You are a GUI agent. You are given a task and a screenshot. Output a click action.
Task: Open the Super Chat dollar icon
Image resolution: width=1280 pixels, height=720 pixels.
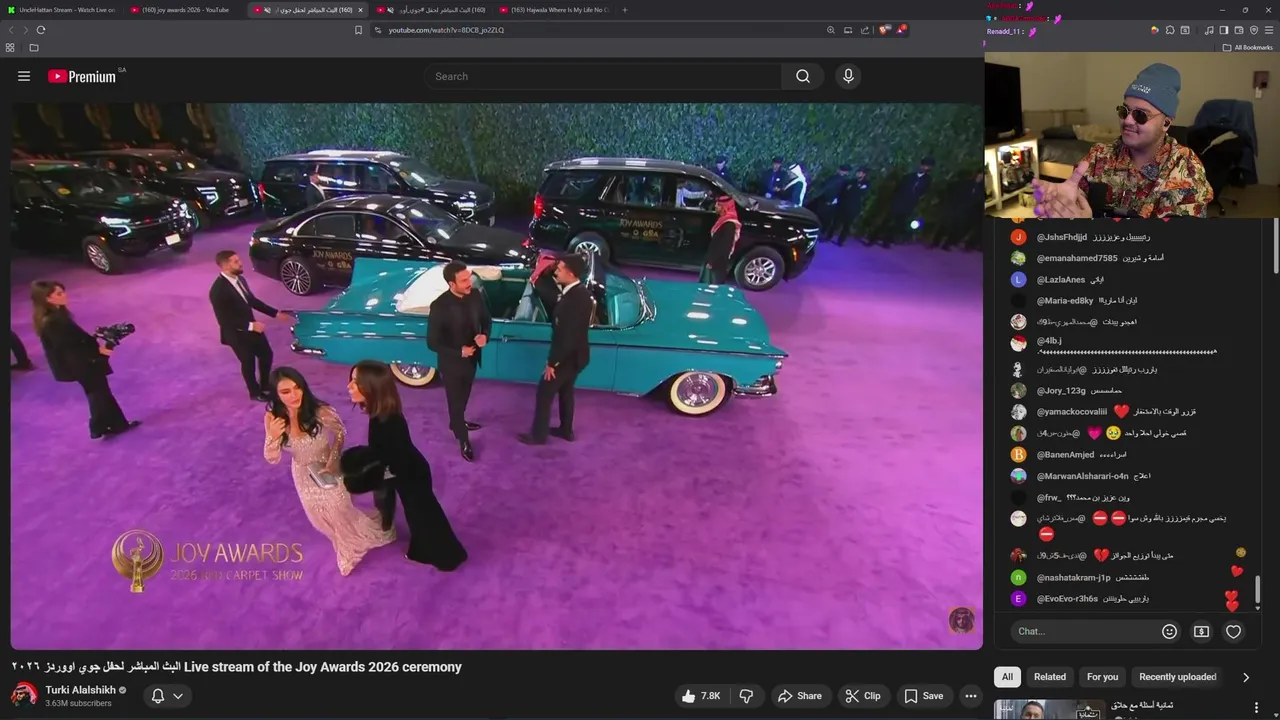click(x=1201, y=631)
